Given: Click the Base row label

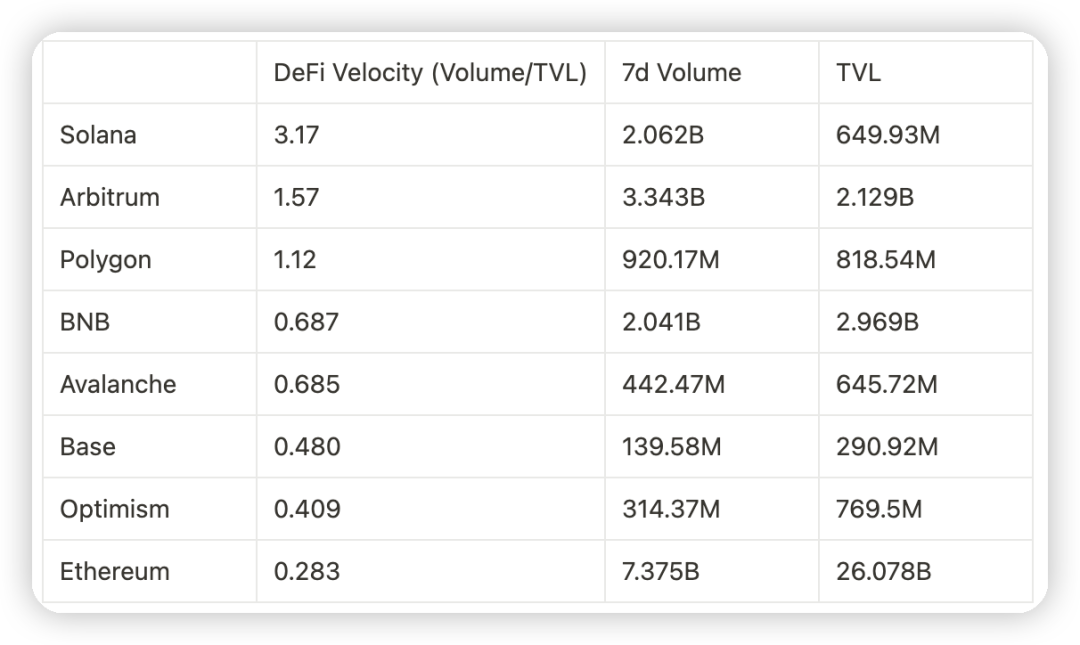Looking at the screenshot, I should pyautogui.click(x=87, y=446).
